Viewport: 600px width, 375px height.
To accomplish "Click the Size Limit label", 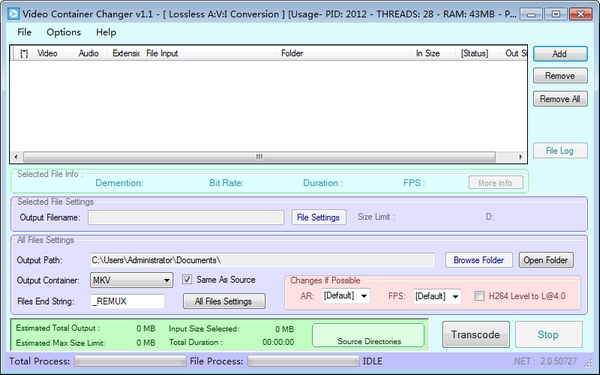I will pyautogui.click(x=376, y=217).
